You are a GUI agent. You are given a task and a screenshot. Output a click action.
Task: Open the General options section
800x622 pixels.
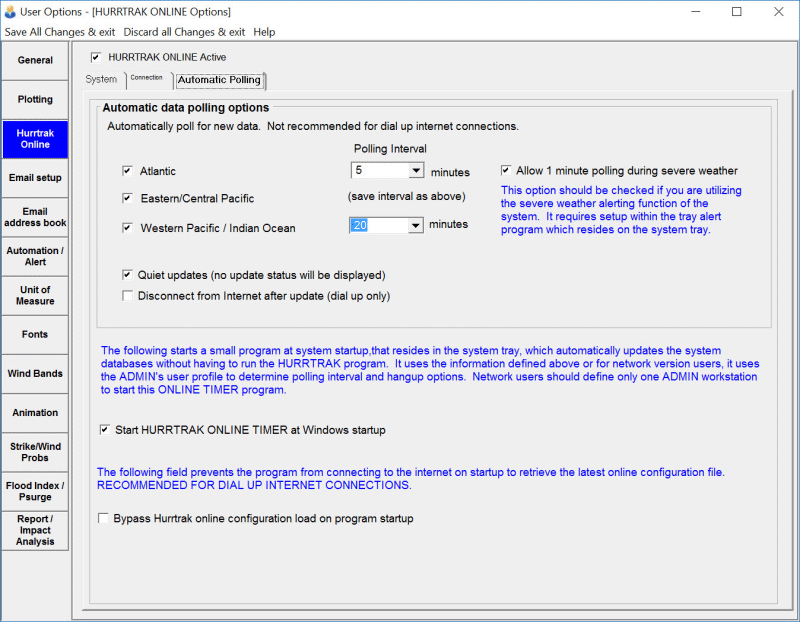tap(35, 61)
